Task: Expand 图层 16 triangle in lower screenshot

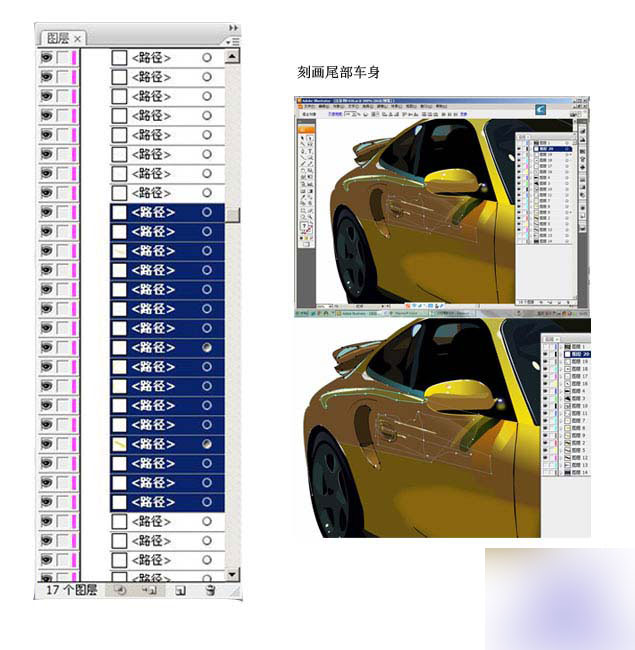Action: pos(561,383)
